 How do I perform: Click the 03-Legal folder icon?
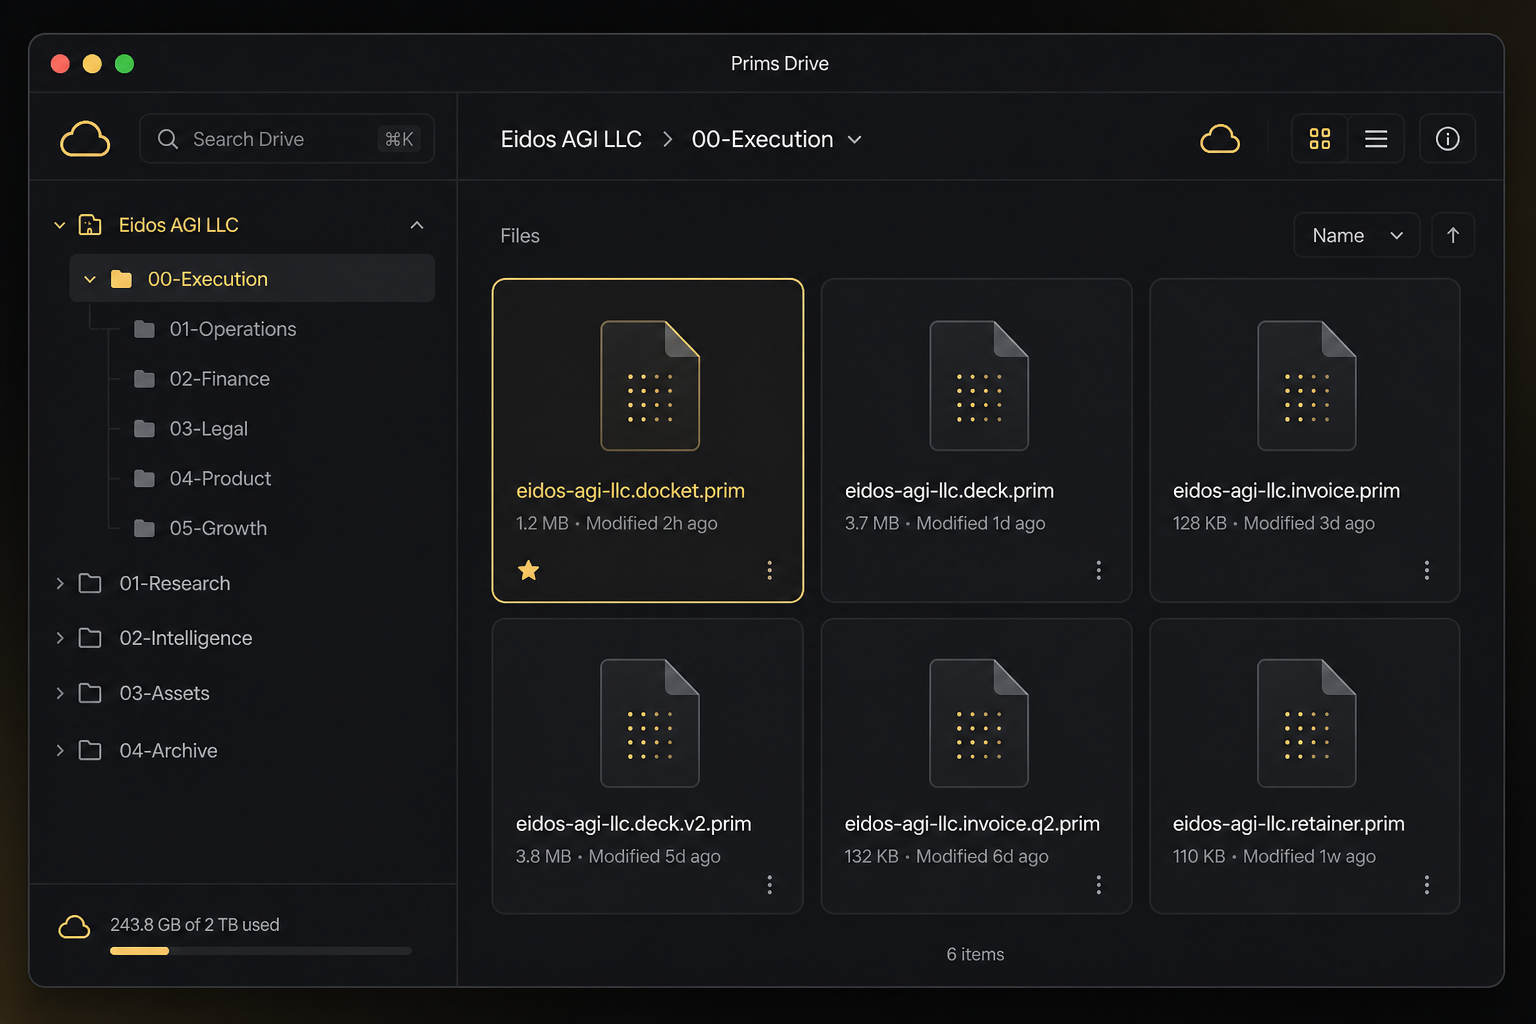[x=144, y=429]
